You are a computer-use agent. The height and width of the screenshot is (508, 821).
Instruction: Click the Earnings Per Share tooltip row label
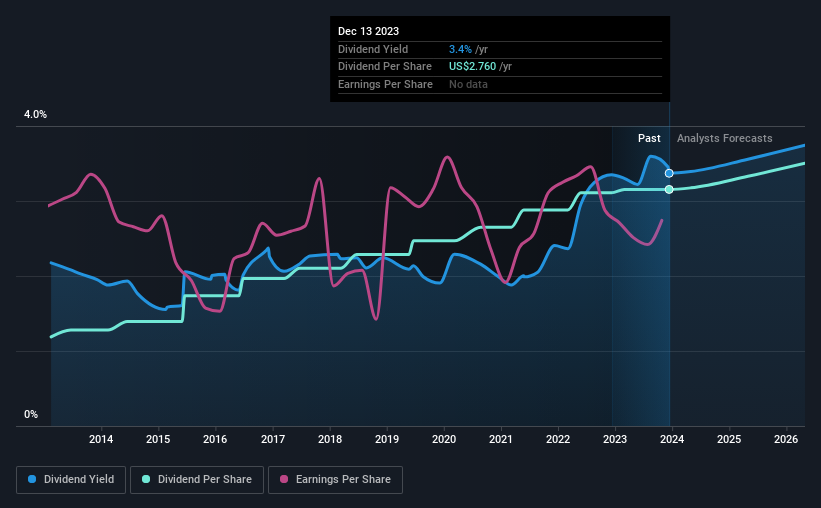[x=385, y=84]
